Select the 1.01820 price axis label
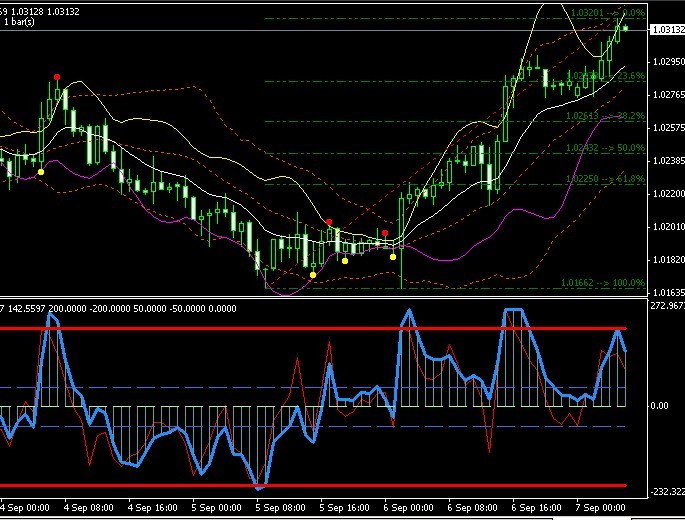 pyautogui.click(x=669, y=260)
